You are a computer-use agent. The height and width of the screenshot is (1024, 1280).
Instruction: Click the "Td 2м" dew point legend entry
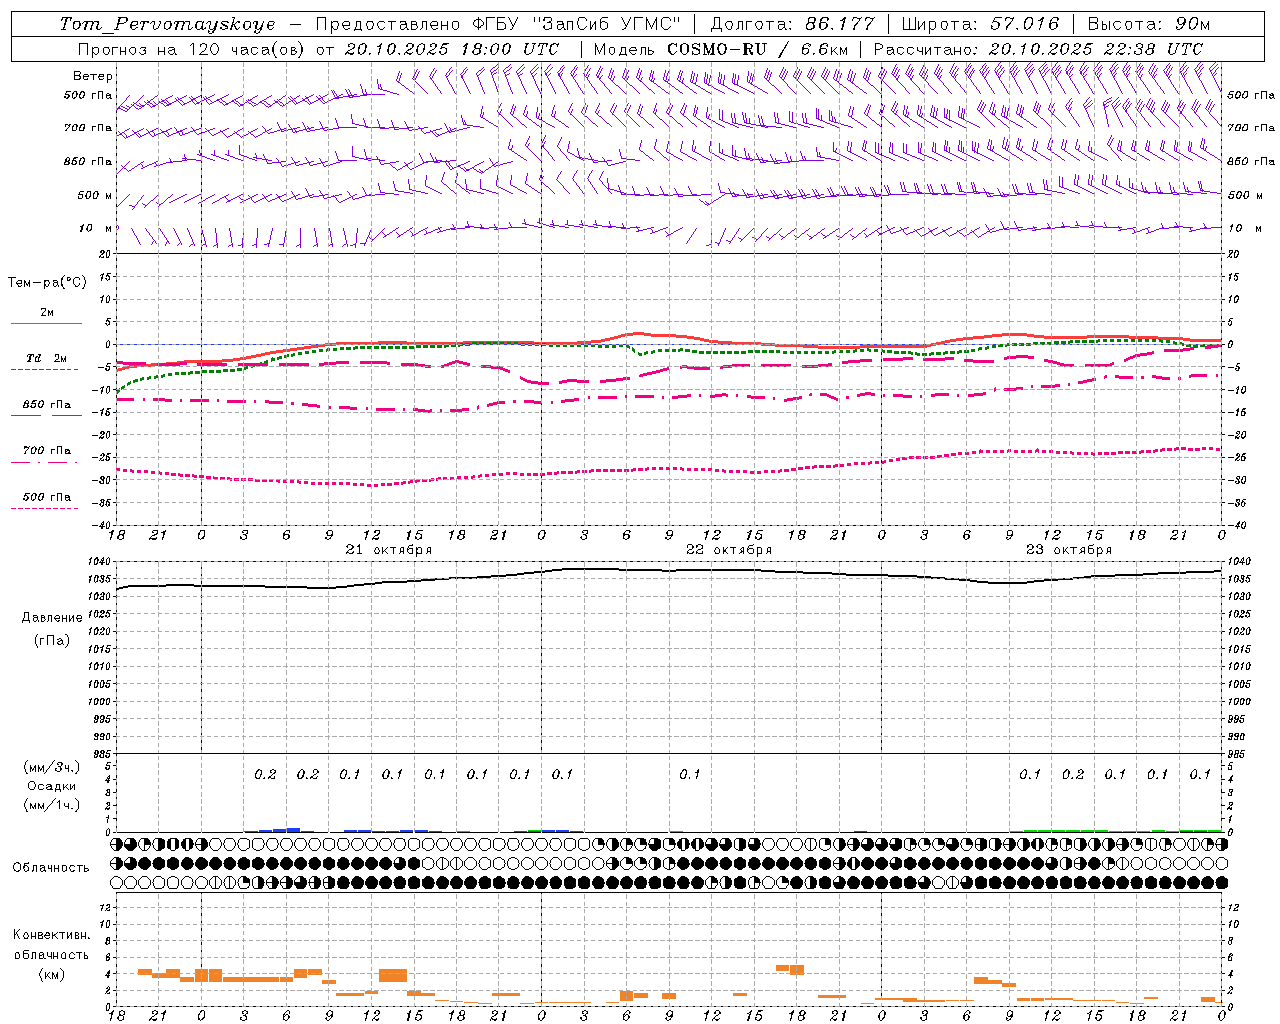click(x=47, y=358)
